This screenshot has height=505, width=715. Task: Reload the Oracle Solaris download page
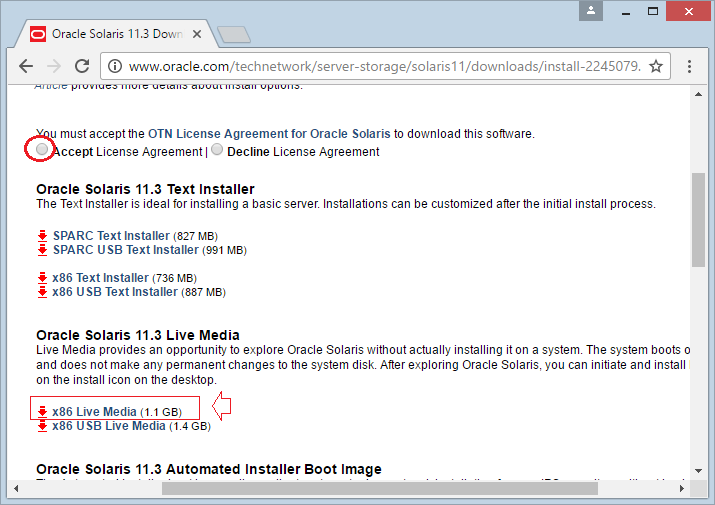point(82,67)
